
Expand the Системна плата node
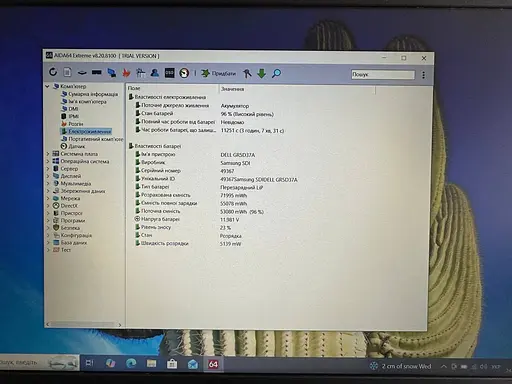[x=47, y=154]
